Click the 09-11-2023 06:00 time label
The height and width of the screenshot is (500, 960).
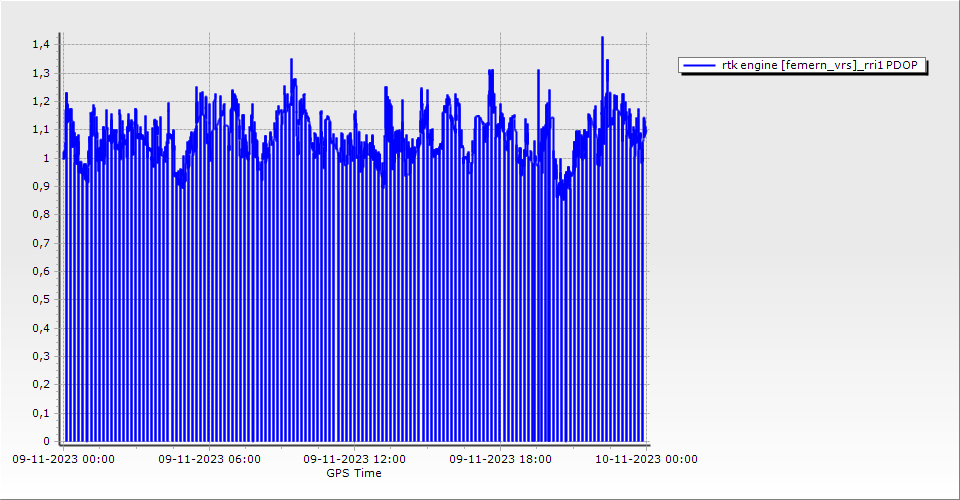point(209,460)
